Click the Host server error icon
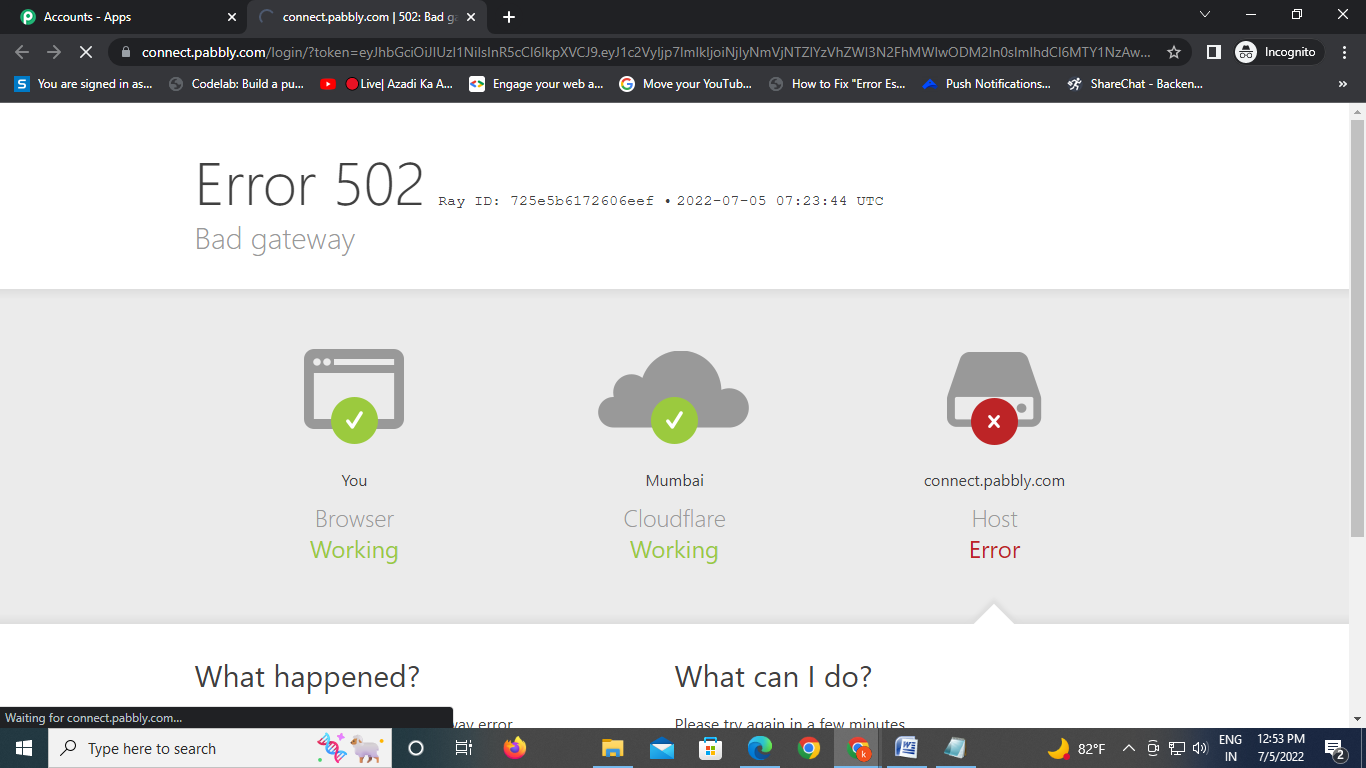The height and width of the screenshot is (768, 1366). pos(994,397)
